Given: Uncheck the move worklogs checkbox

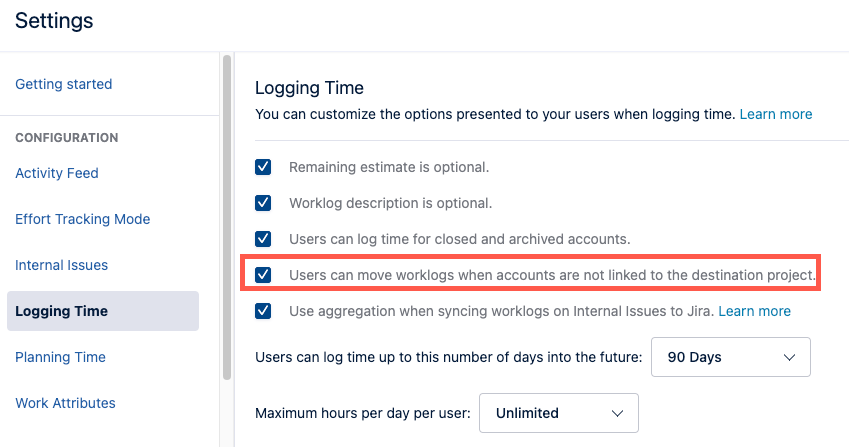Looking at the screenshot, I should pos(264,274).
